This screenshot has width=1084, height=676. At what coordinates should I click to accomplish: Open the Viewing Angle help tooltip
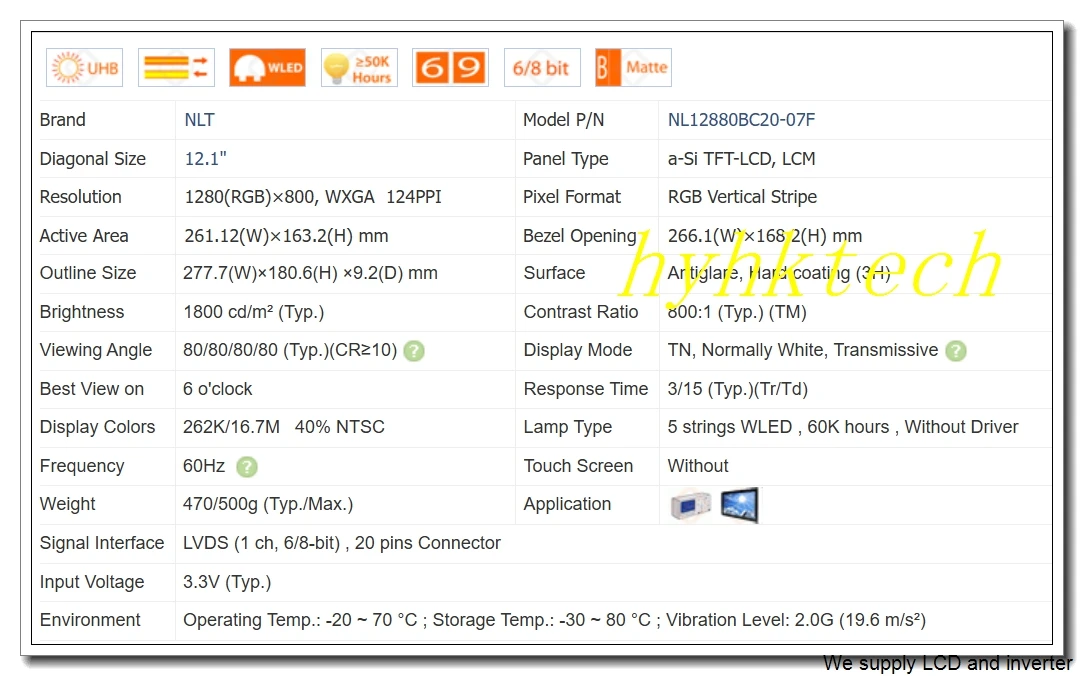coord(414,351)
